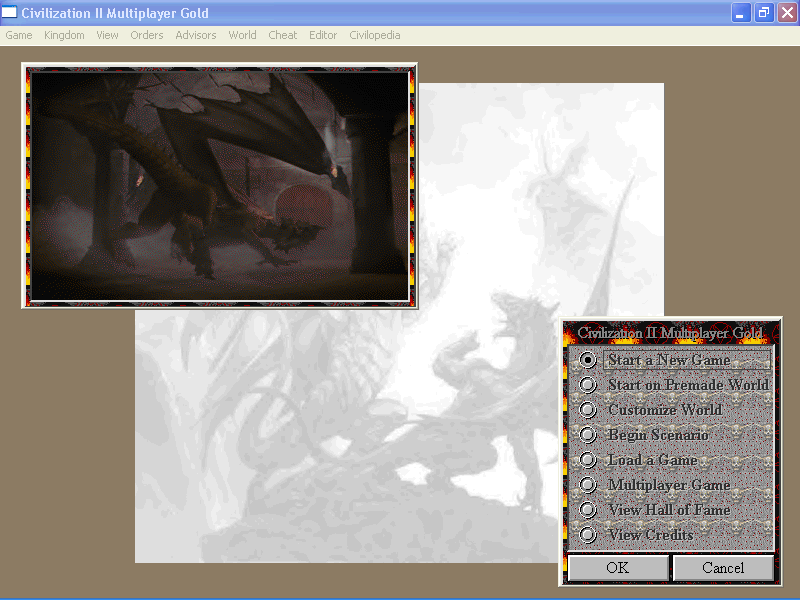The height and width of the screenshot is (600, 800).
Task: Open the Civilopedia menu
Action: 375,35
